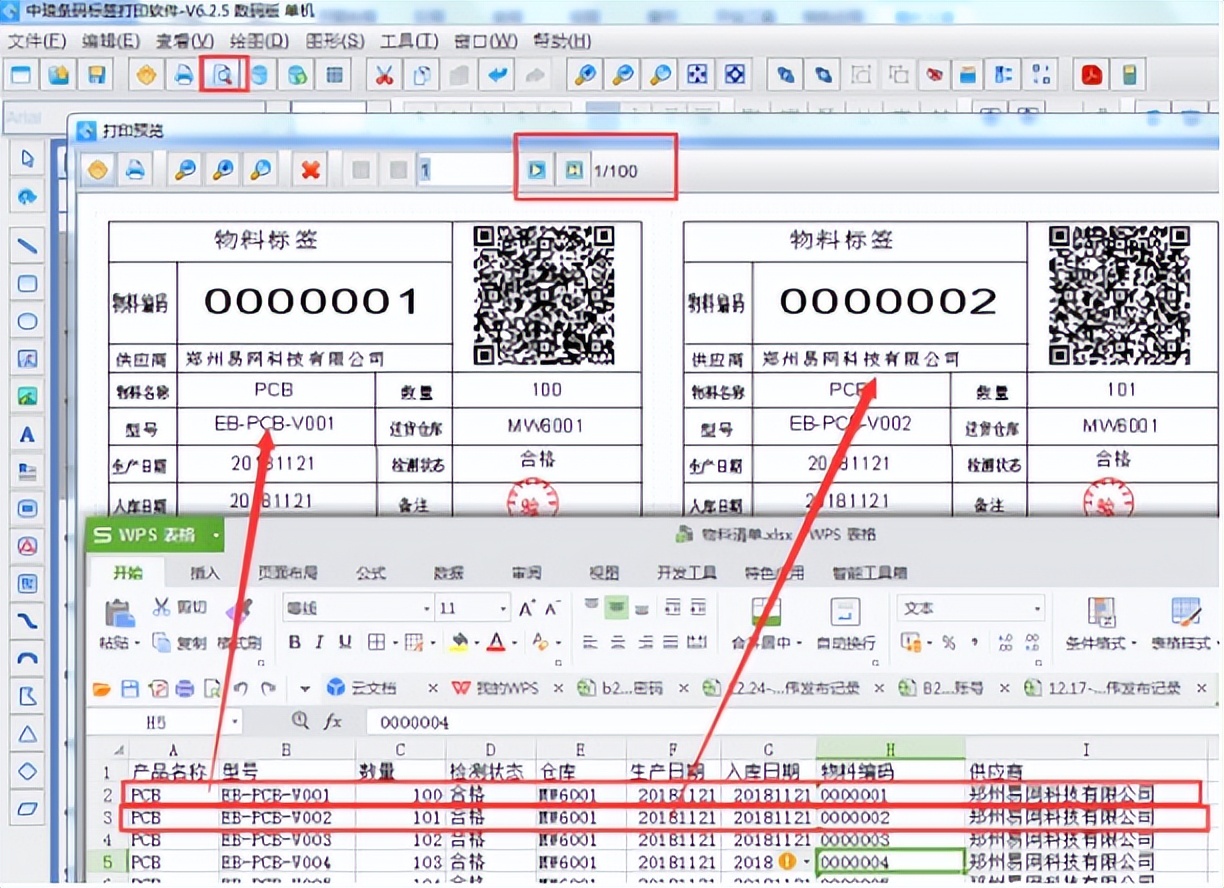
Task: Select the parallelogram shape tool
Action: click(x=27, y=808)
